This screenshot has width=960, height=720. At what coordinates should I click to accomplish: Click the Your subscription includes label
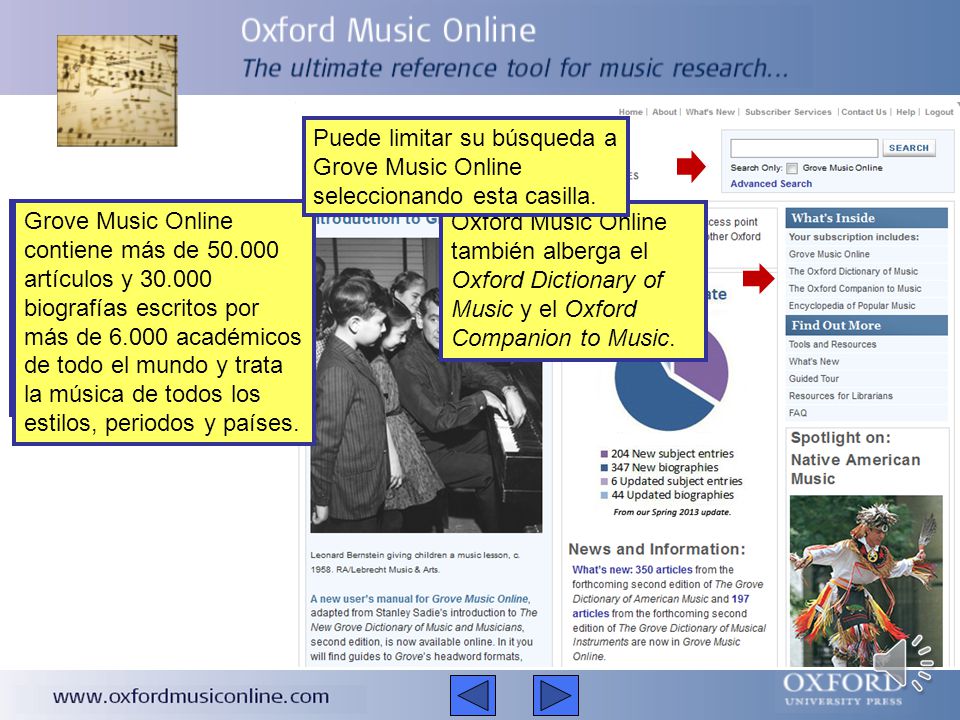[x=853, y=237]
